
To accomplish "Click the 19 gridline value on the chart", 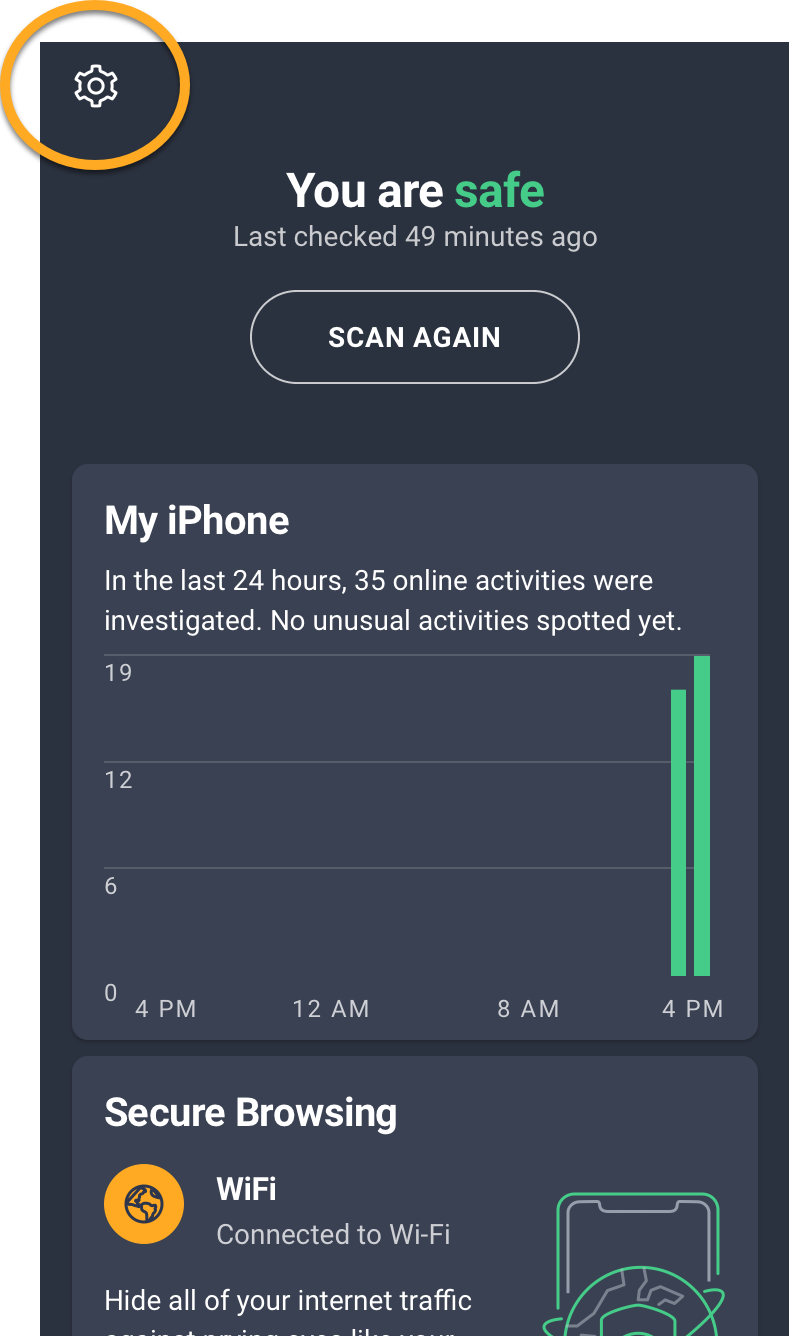I will 118,672.
